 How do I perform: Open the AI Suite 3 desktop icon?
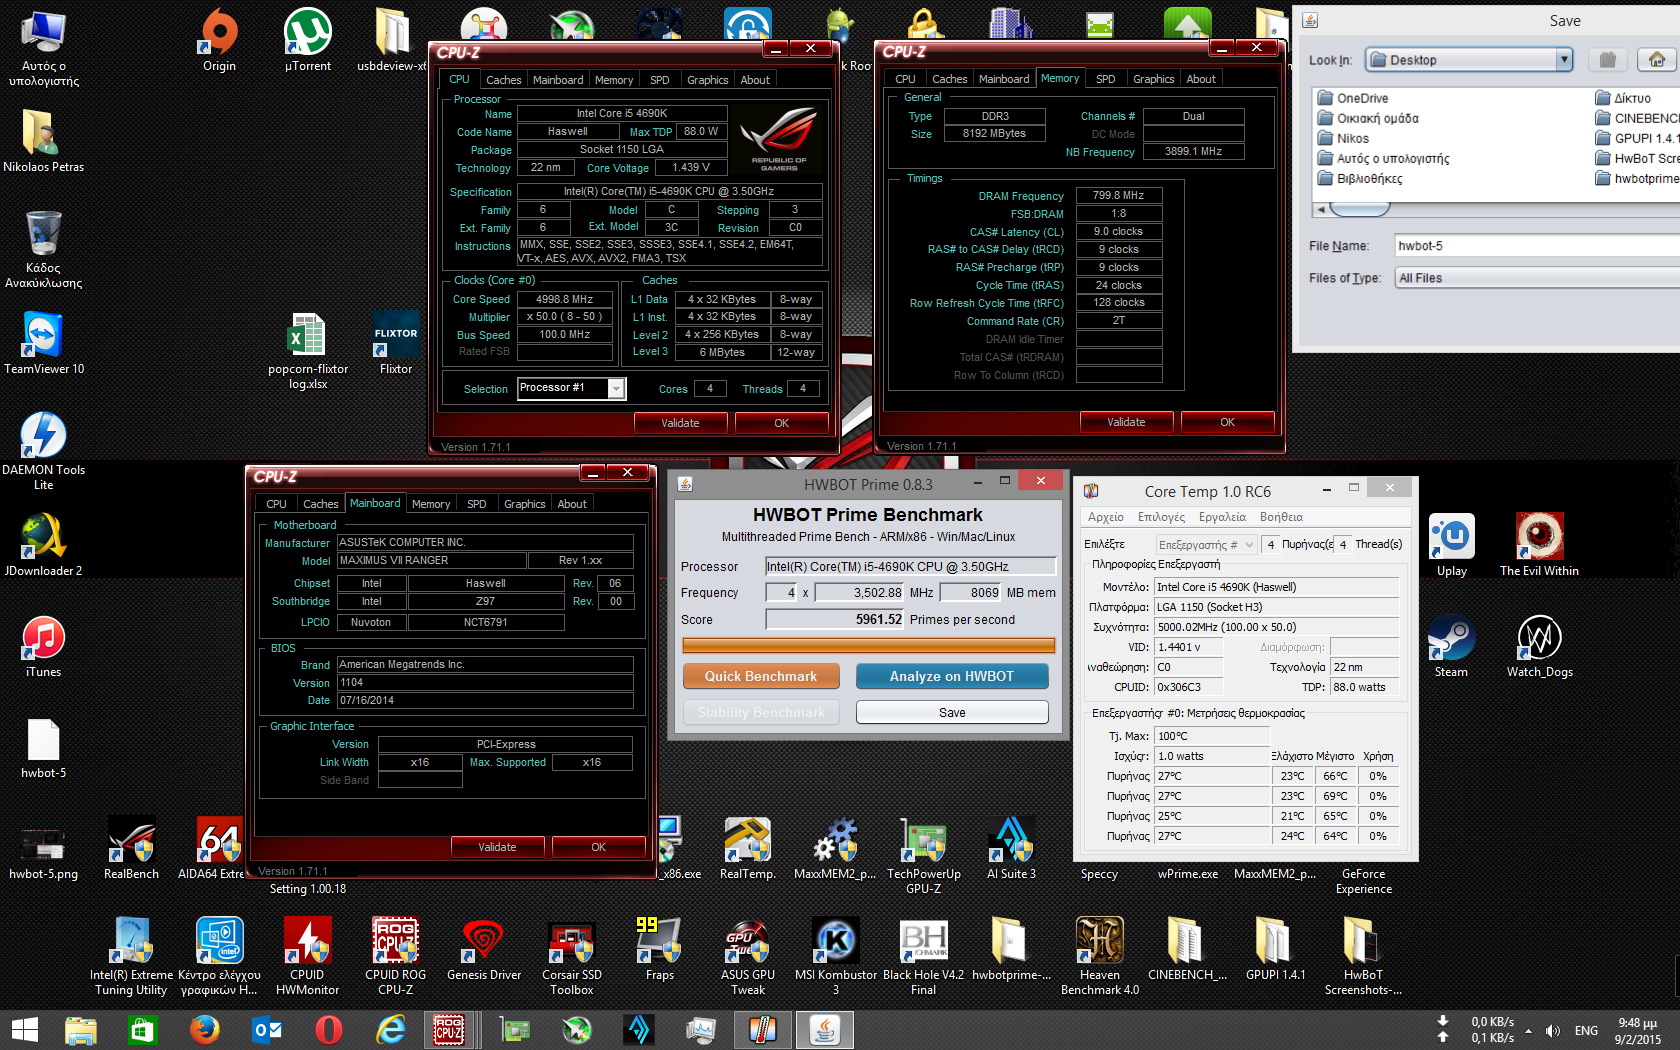(1011, 848)
